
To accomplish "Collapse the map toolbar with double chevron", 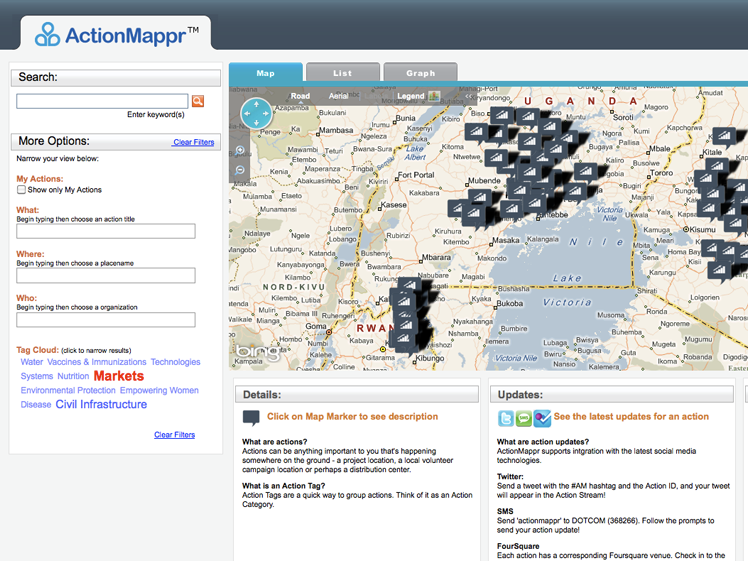I will tap(469, 96).
